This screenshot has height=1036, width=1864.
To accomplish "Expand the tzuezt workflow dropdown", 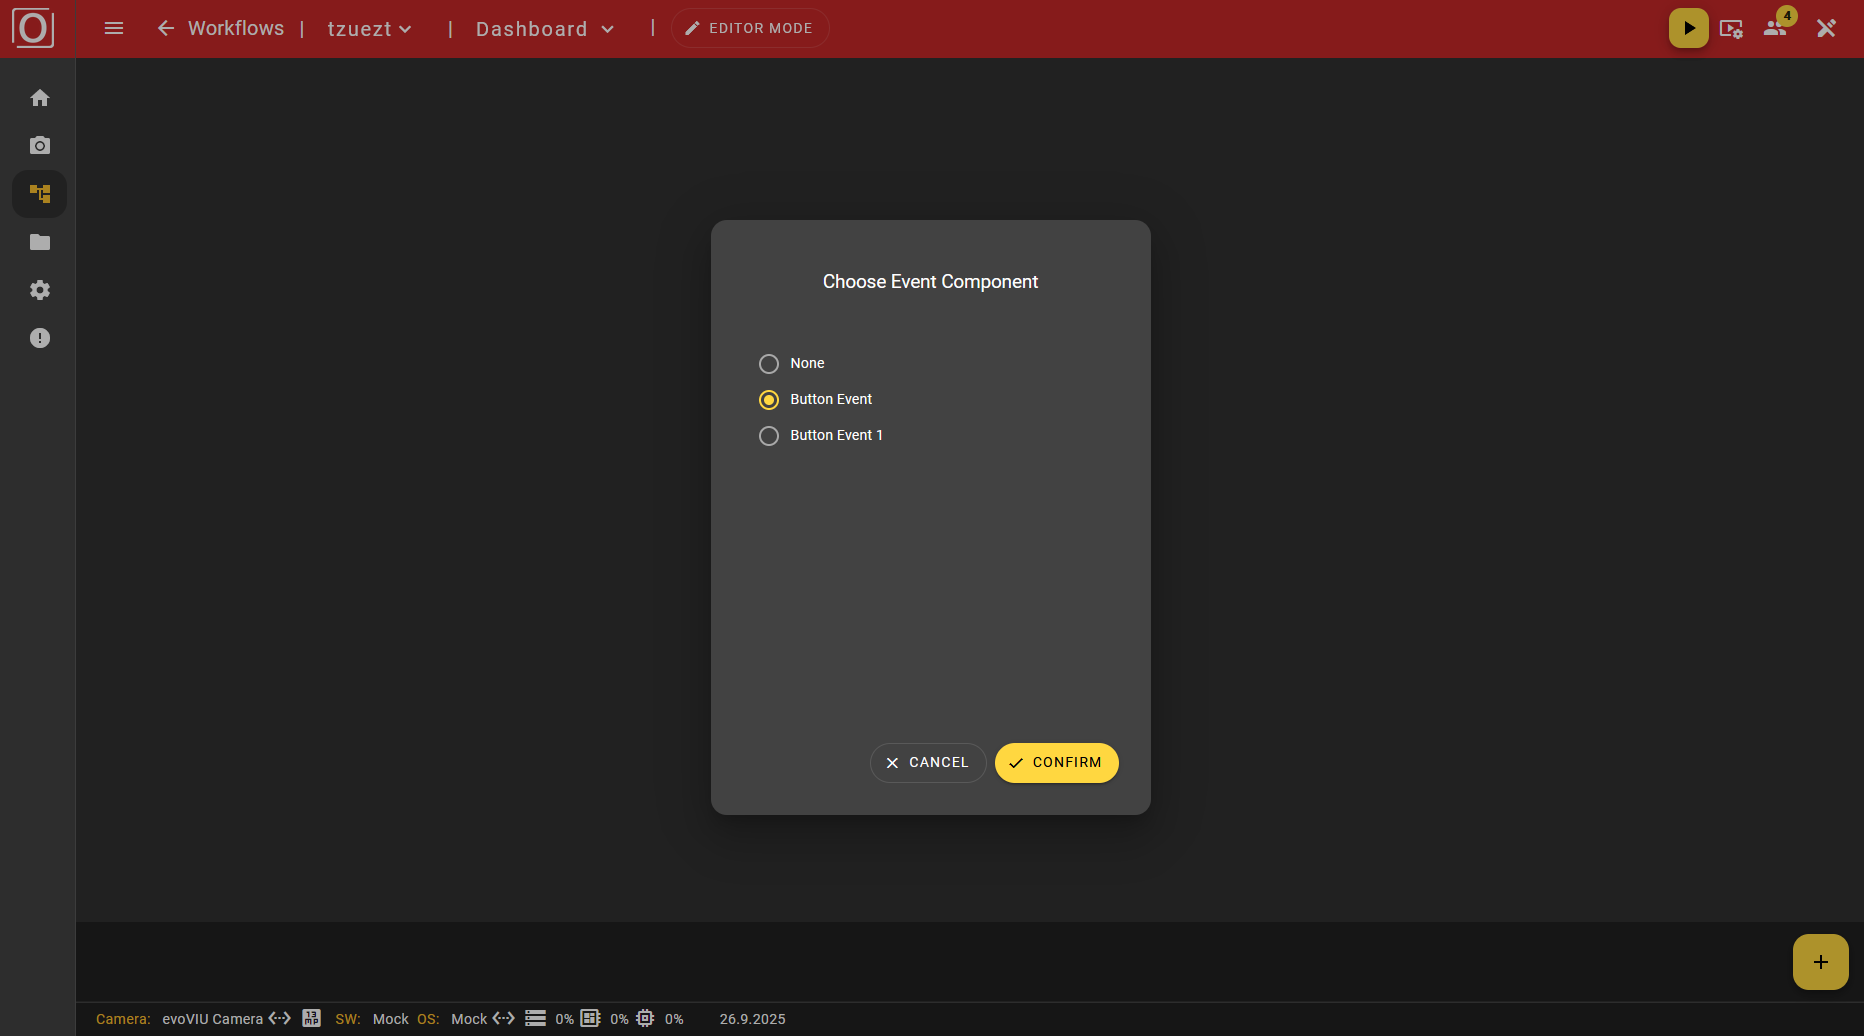I will pyautogui.click(x=370, y=29).
